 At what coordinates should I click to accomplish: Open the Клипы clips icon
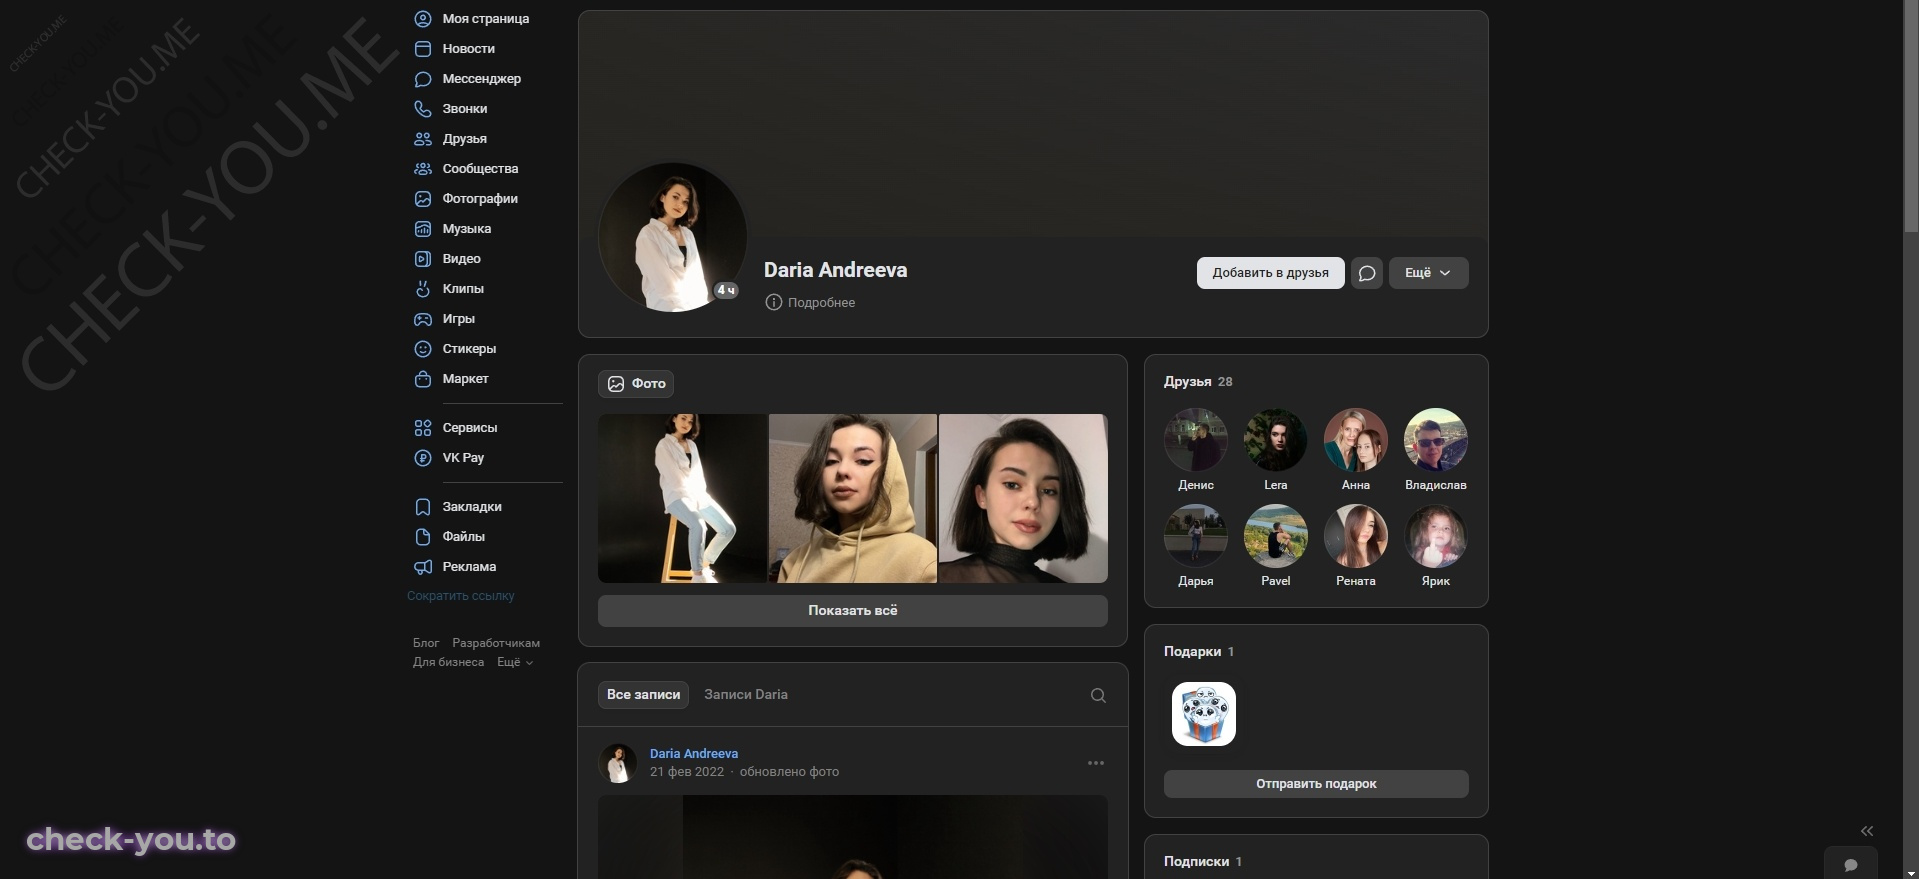click(x=423, y=289)
